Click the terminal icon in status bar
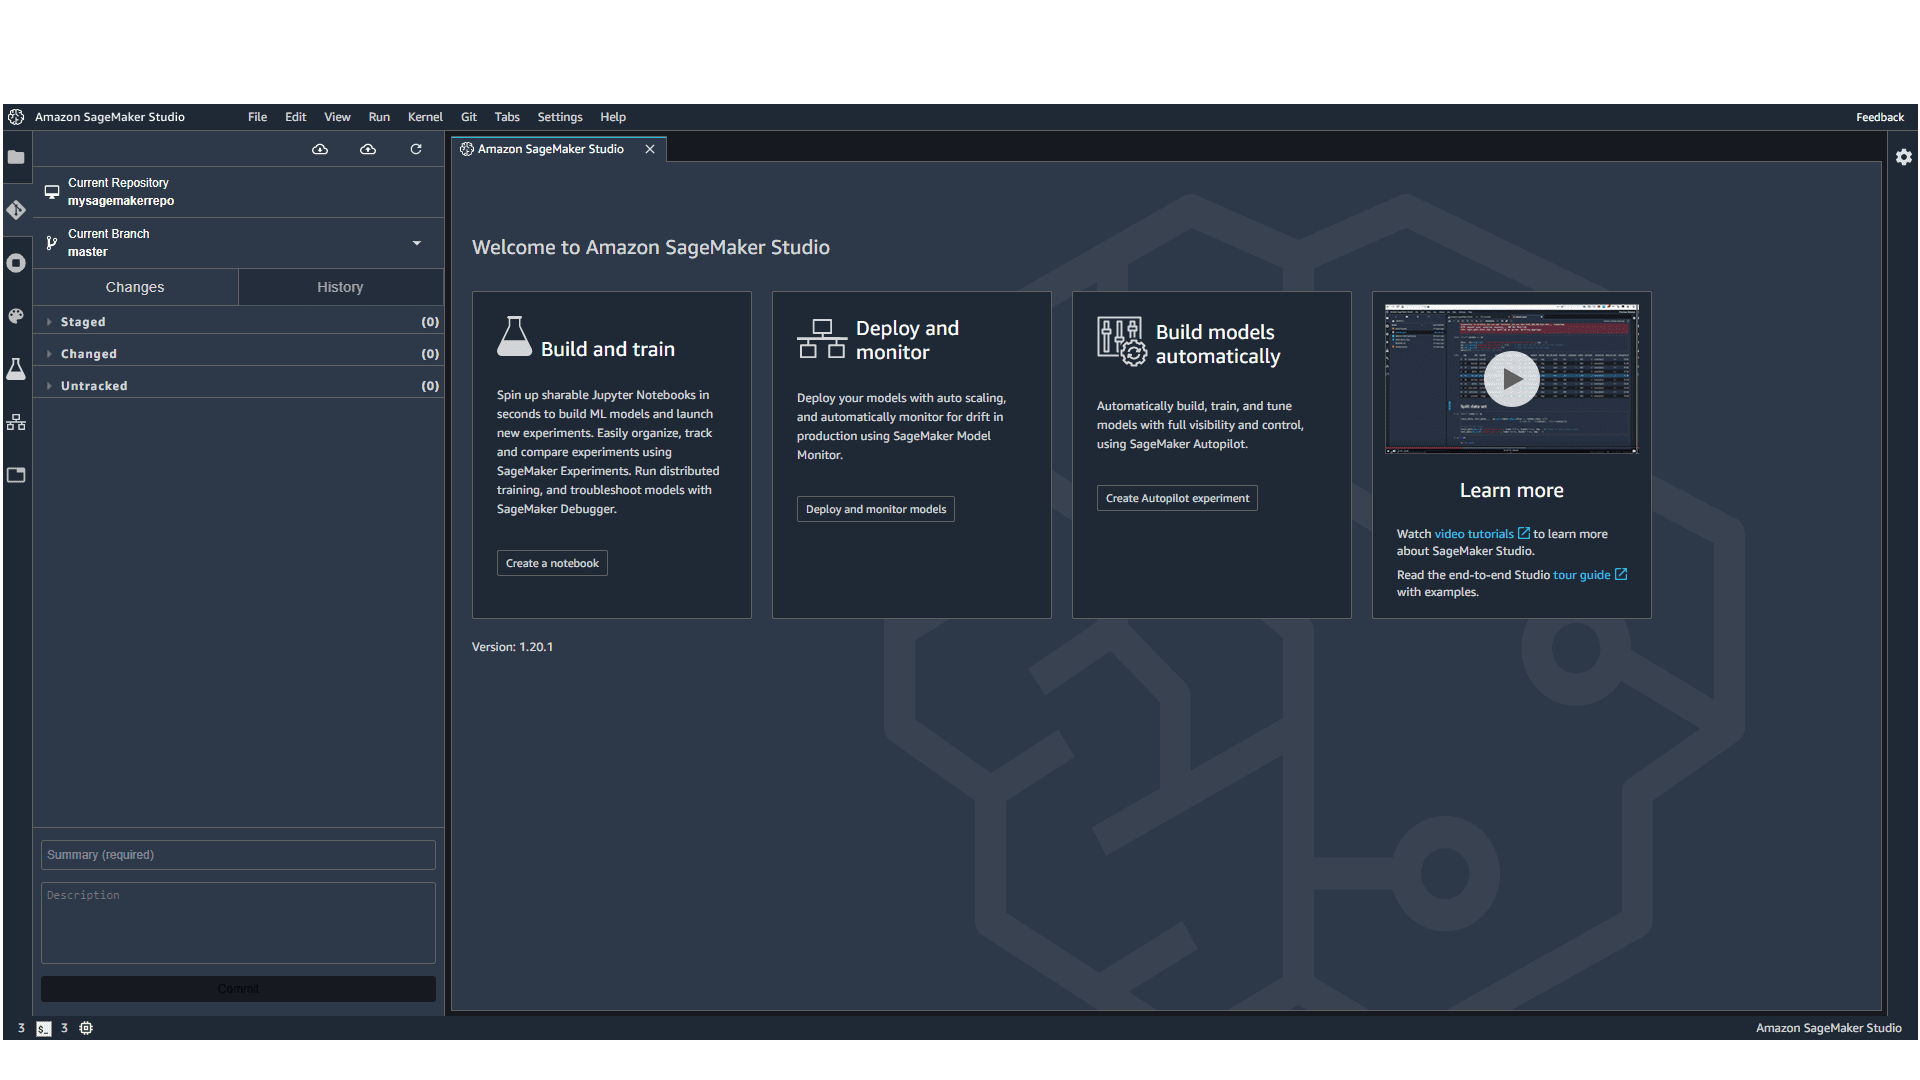The image size is (1920, 1080). coord(43,1028)
